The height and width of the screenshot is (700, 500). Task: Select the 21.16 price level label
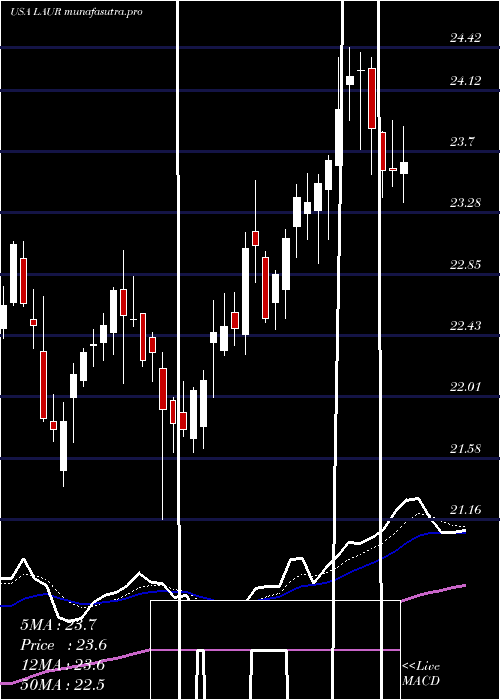click(x=466, y=509)
